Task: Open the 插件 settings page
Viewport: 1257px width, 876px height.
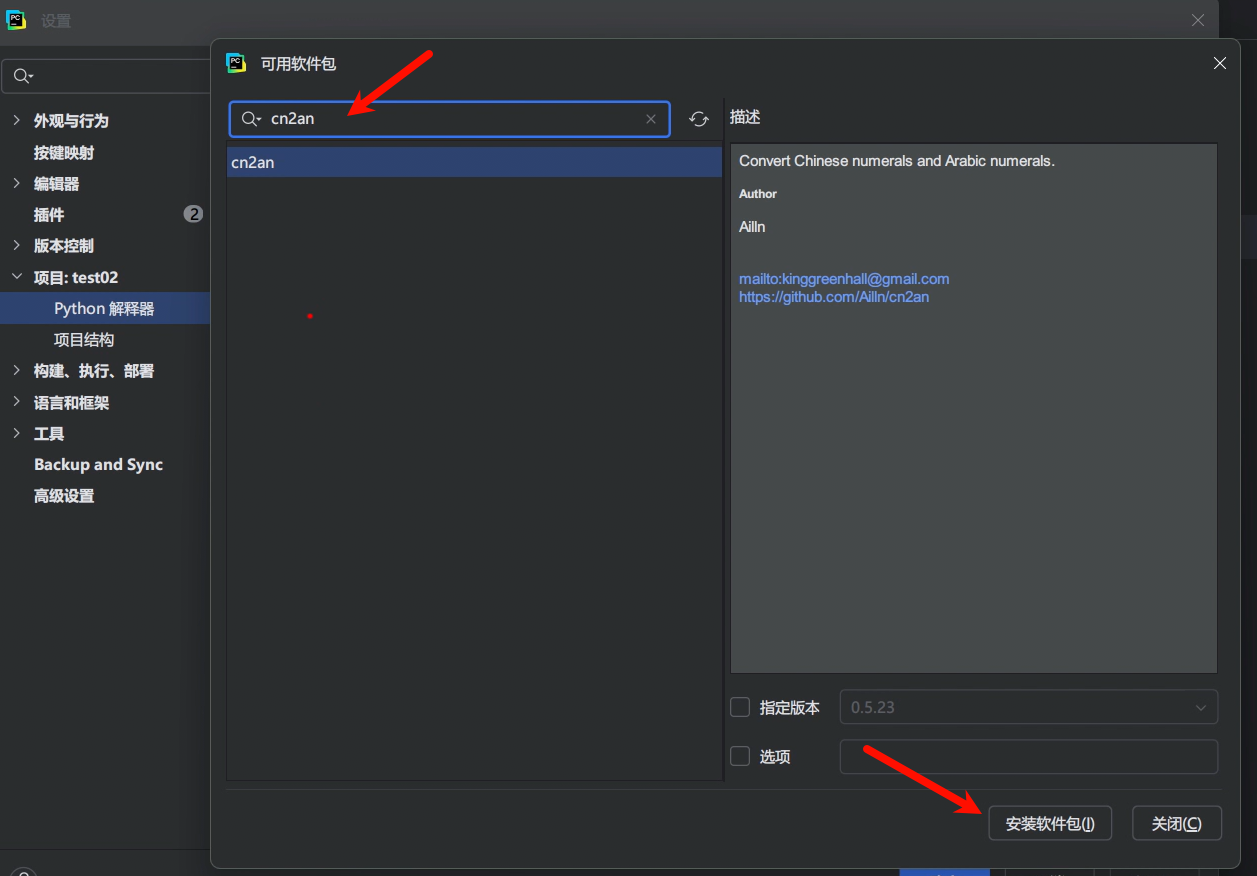Action: click(x=49, y=214)
